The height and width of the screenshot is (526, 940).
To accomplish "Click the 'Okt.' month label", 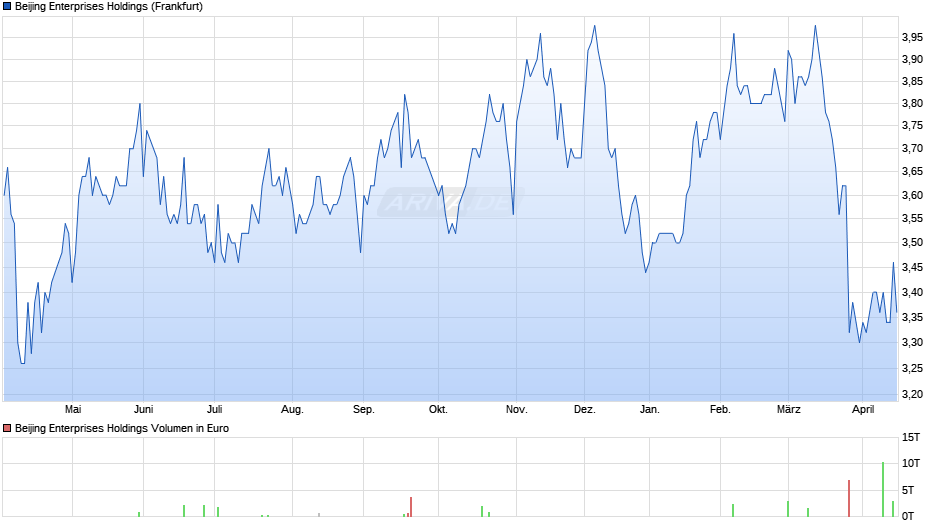I will pos(438,409).
